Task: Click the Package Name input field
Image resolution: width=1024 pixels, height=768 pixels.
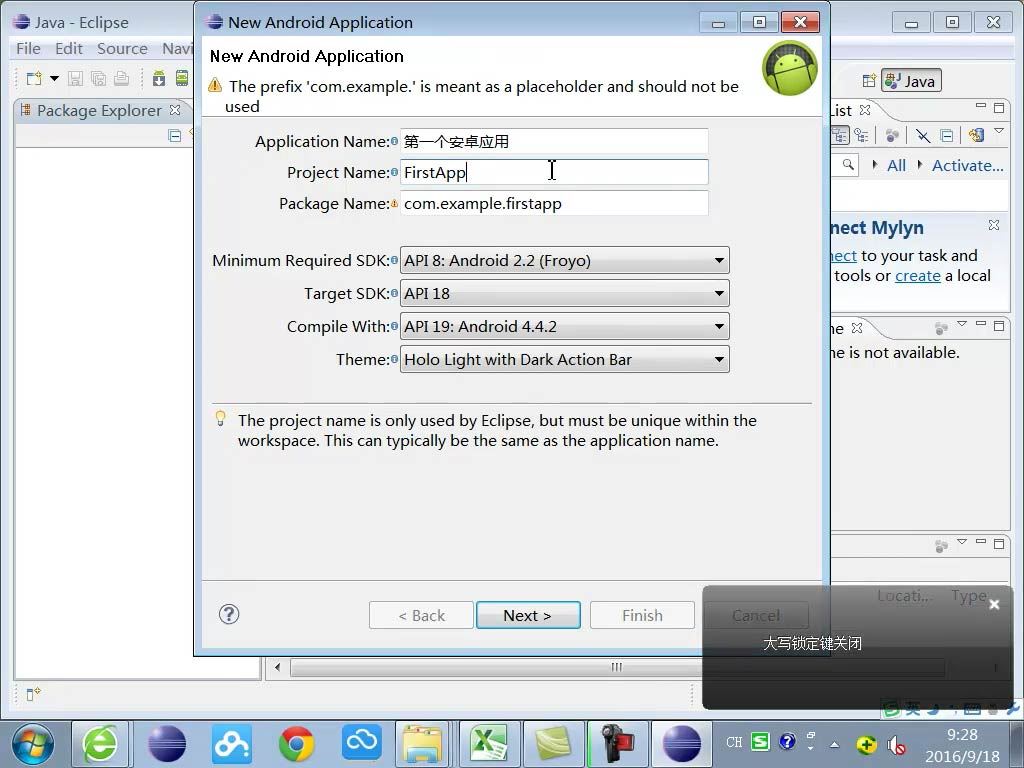Action: point(554,204)
